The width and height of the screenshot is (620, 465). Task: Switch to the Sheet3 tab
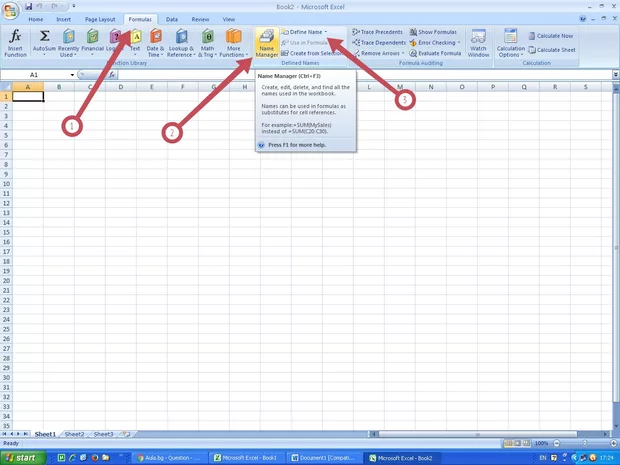103,434
